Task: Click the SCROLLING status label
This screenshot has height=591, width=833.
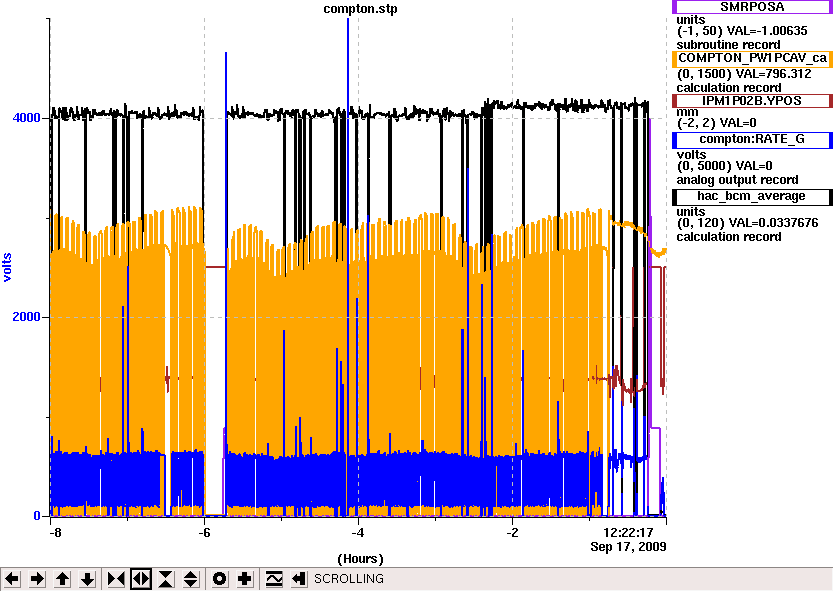Action: click(x=348, y=579)
